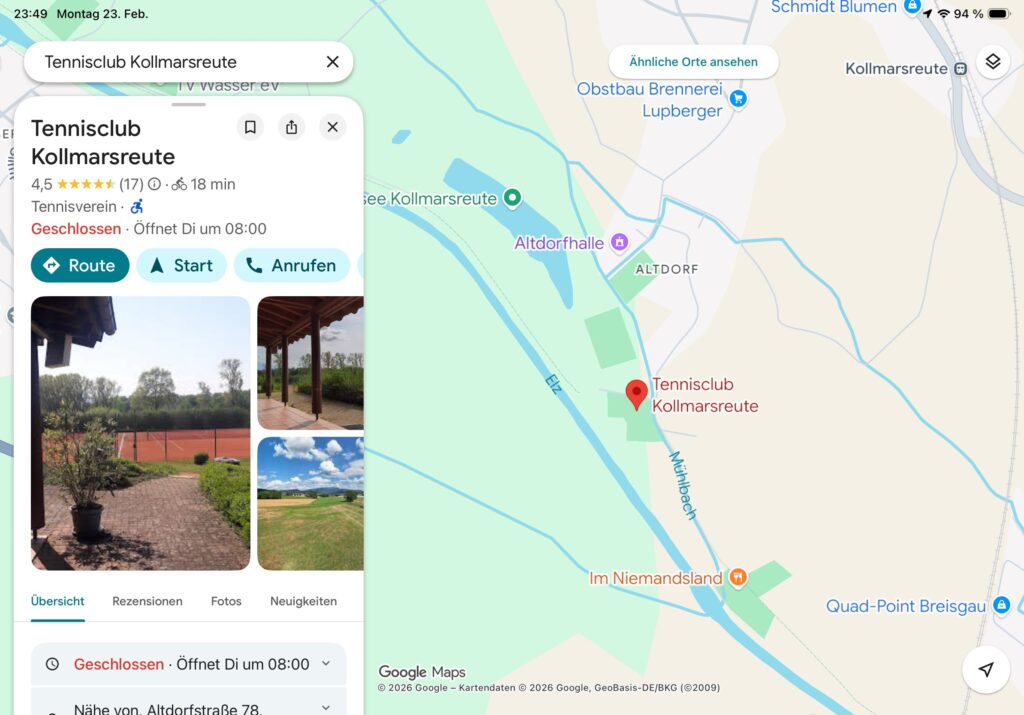This screenshot has height=715, width=1024.
Task: Expand opening hours Geschlossen row
Action: [x=189, y=664]
